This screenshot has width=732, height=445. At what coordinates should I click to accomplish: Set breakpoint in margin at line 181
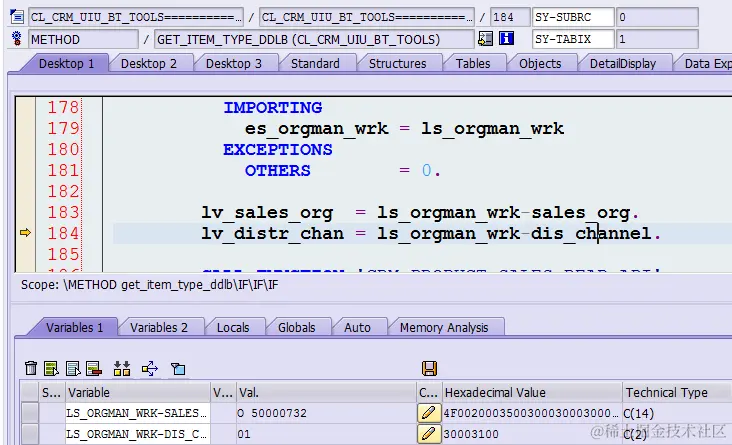coord(25,170)
